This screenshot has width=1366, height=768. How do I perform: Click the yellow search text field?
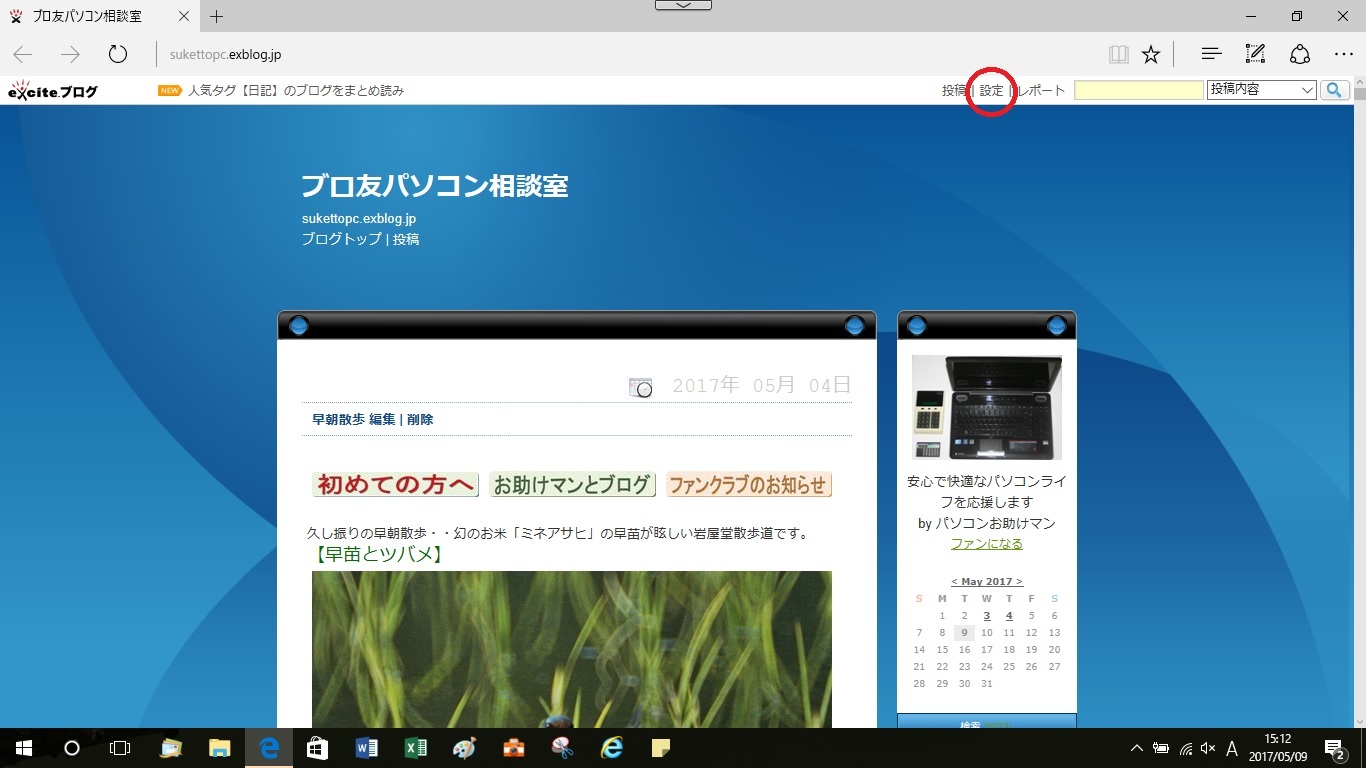[x=1139, y=90]
